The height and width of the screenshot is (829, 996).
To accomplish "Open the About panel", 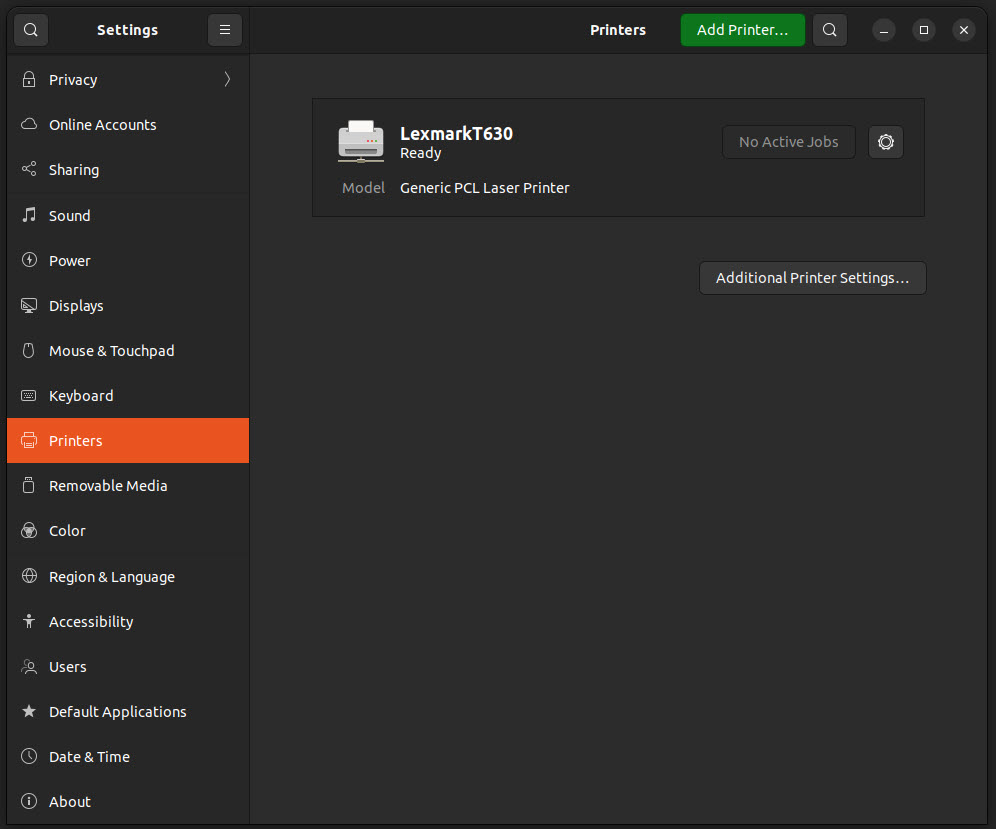I will pyautogui.click(x=70, y=802).
